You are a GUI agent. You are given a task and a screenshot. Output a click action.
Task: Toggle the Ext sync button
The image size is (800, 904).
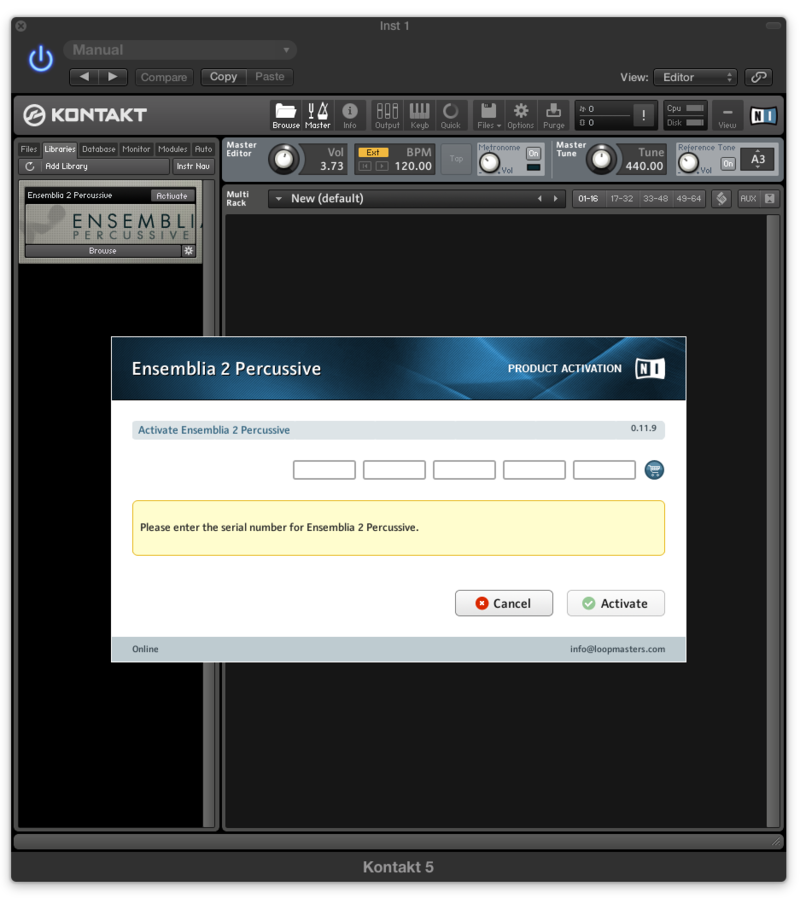373,152
